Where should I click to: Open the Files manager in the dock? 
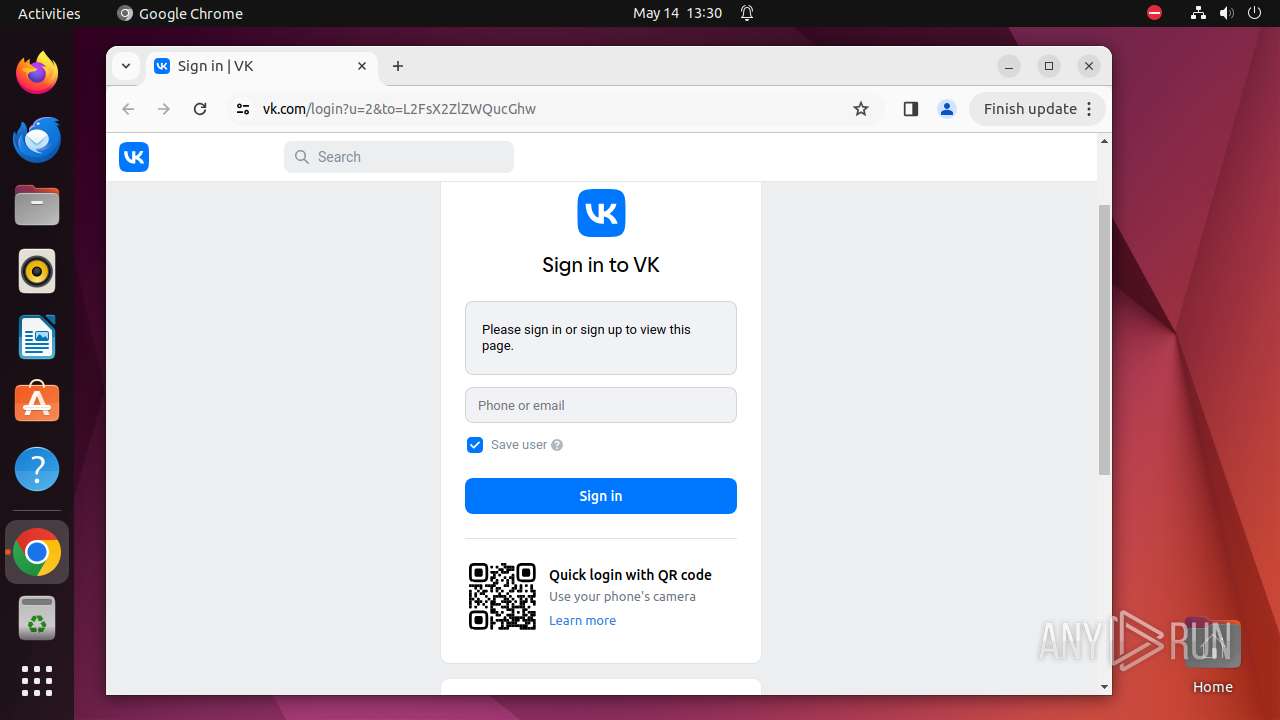click(x=37, y=205)
